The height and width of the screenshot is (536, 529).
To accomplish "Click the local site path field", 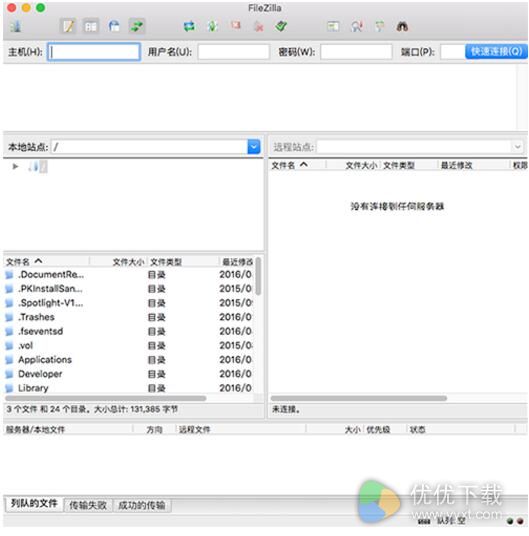I will click(x=149, y=147).
